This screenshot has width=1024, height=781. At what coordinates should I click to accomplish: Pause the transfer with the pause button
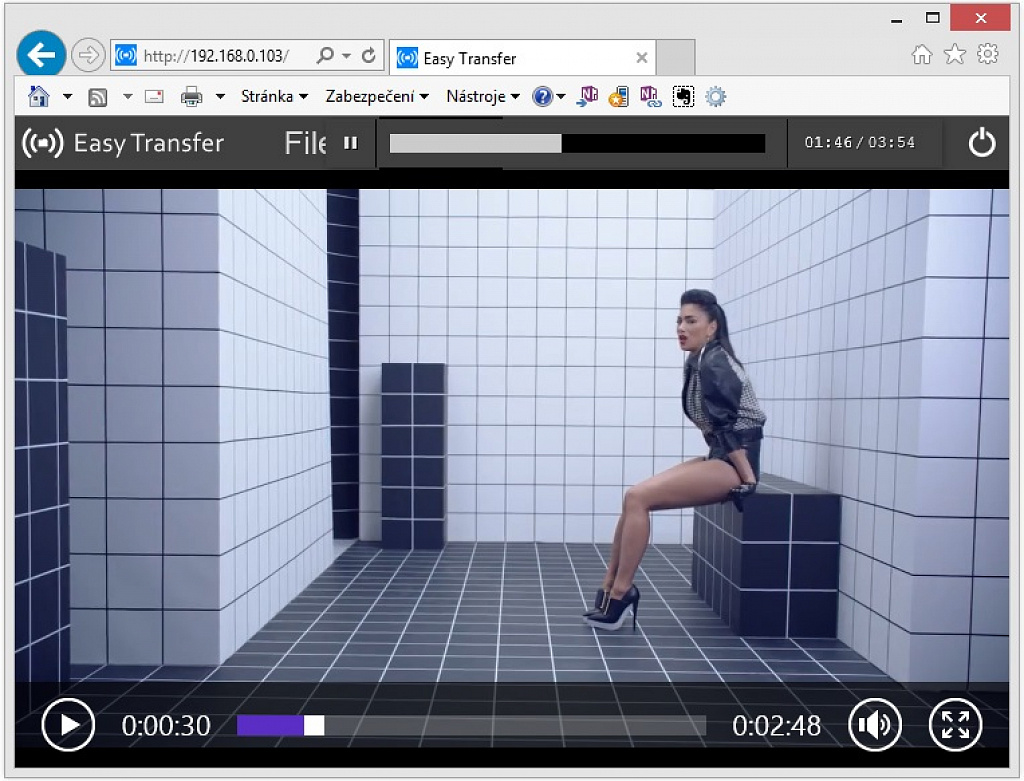tap(351, 143)
